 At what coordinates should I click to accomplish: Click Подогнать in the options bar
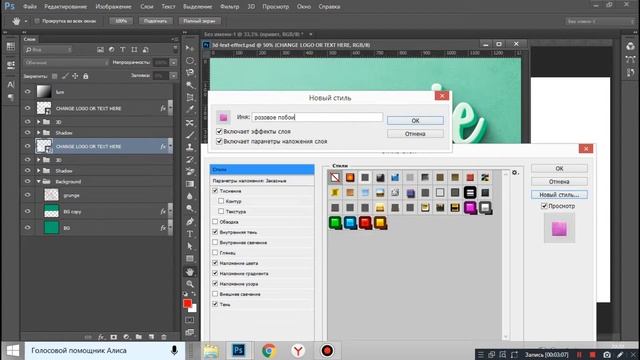click(156, 21)
